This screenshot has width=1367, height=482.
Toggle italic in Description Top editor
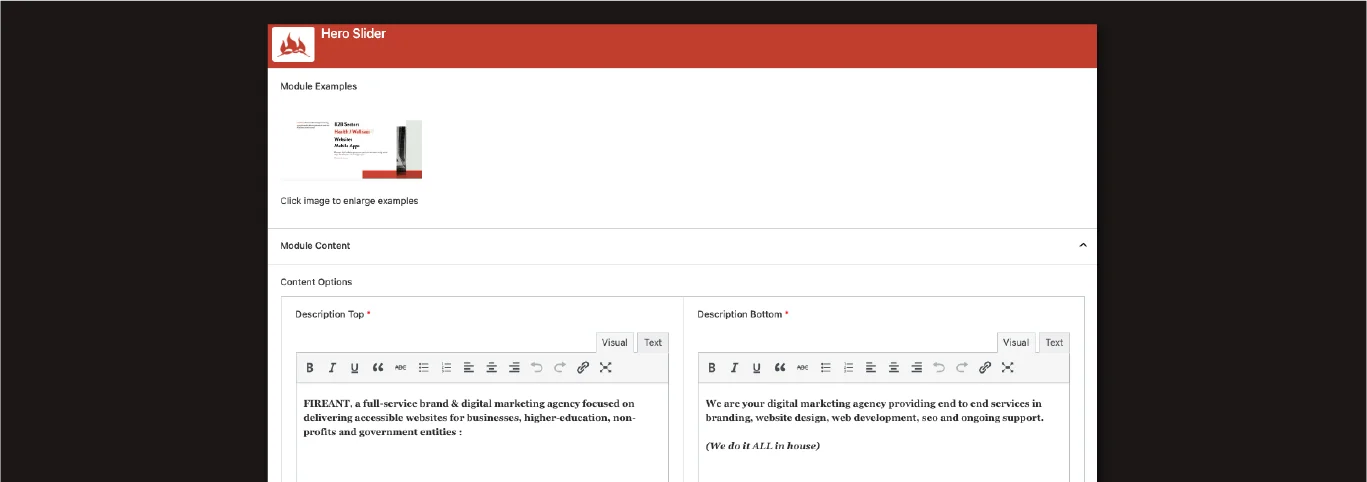click(x=332, y=368)
